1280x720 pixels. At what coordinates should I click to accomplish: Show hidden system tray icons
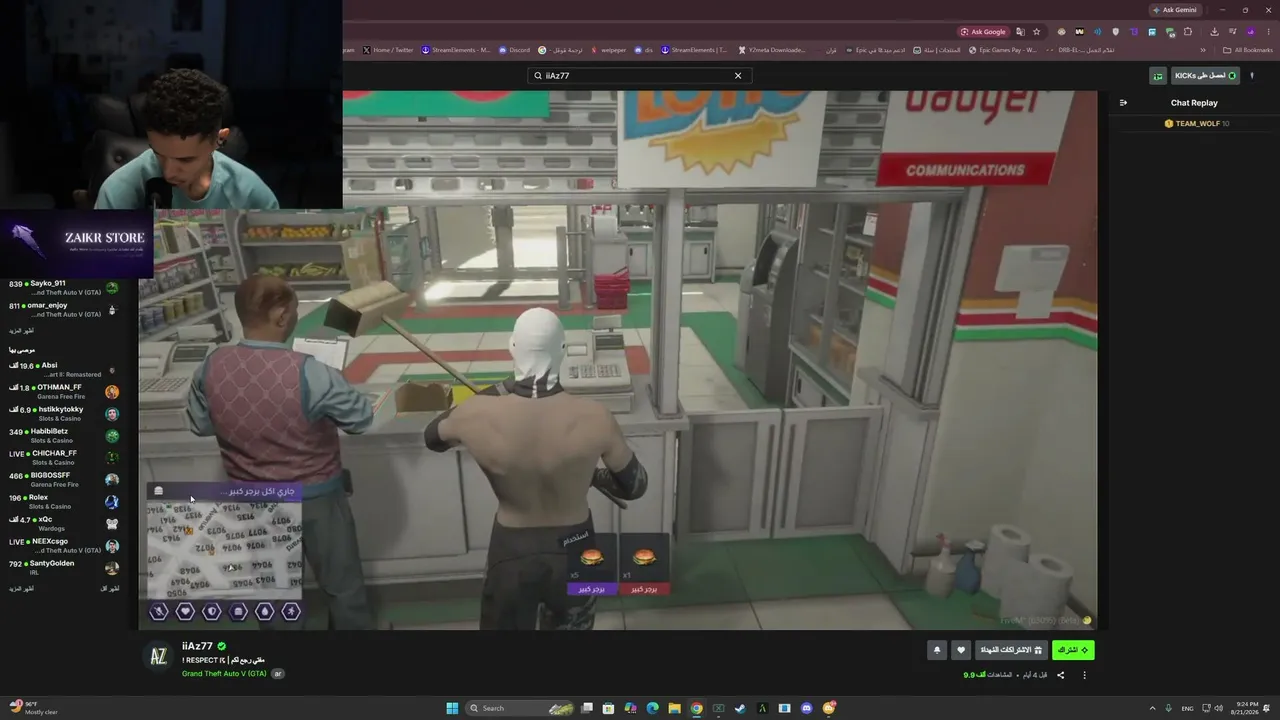[x=1152, y=708]
